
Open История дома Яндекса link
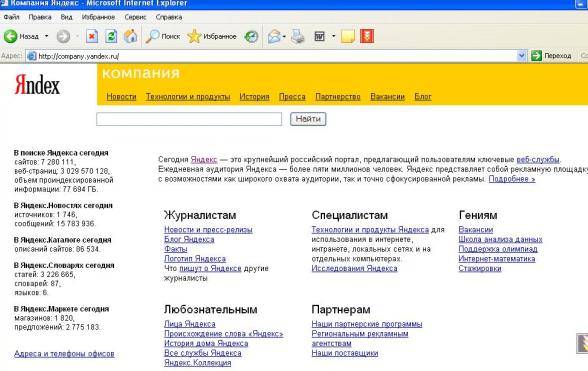tap(206, 343)
